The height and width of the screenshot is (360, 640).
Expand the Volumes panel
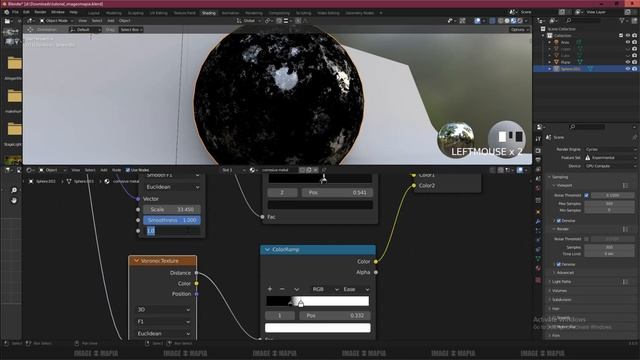point(559,291)
